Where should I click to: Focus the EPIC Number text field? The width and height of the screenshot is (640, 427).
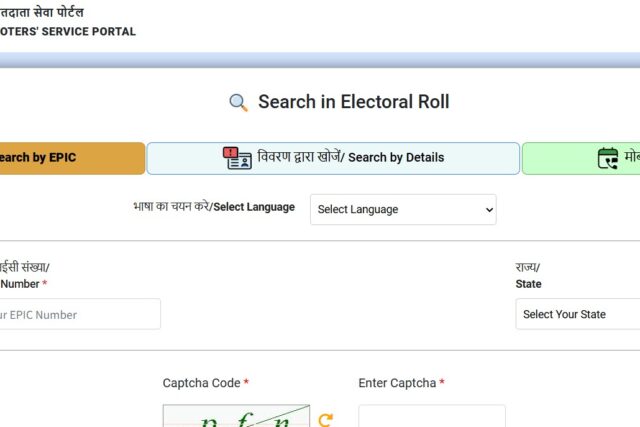point(80,314)
